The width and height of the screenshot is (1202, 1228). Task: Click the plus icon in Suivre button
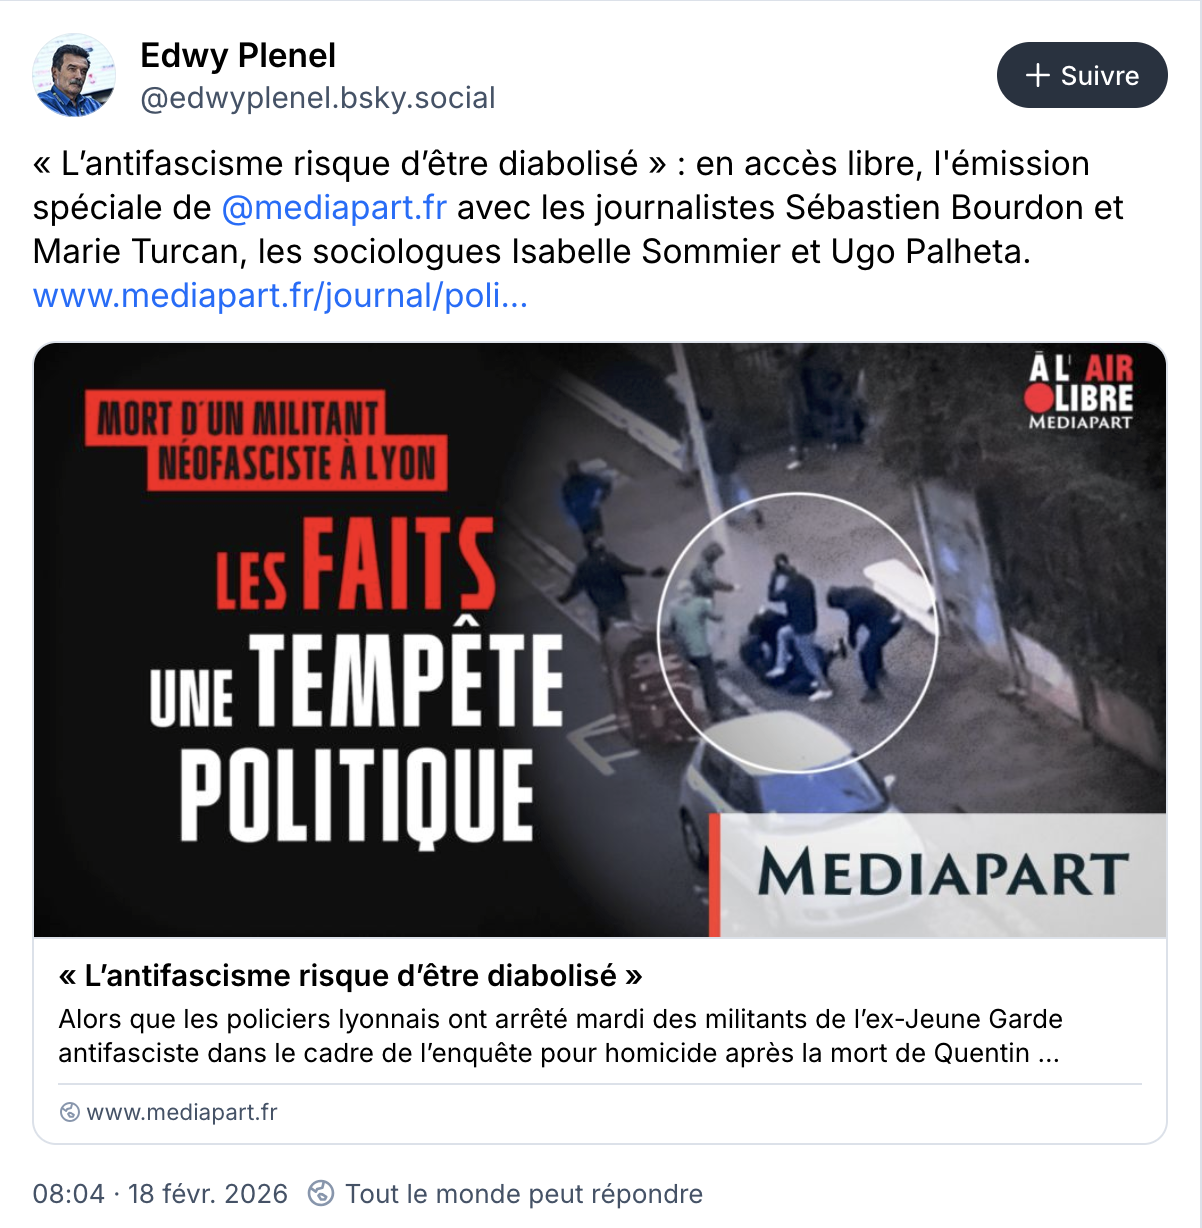(1038, 76)
